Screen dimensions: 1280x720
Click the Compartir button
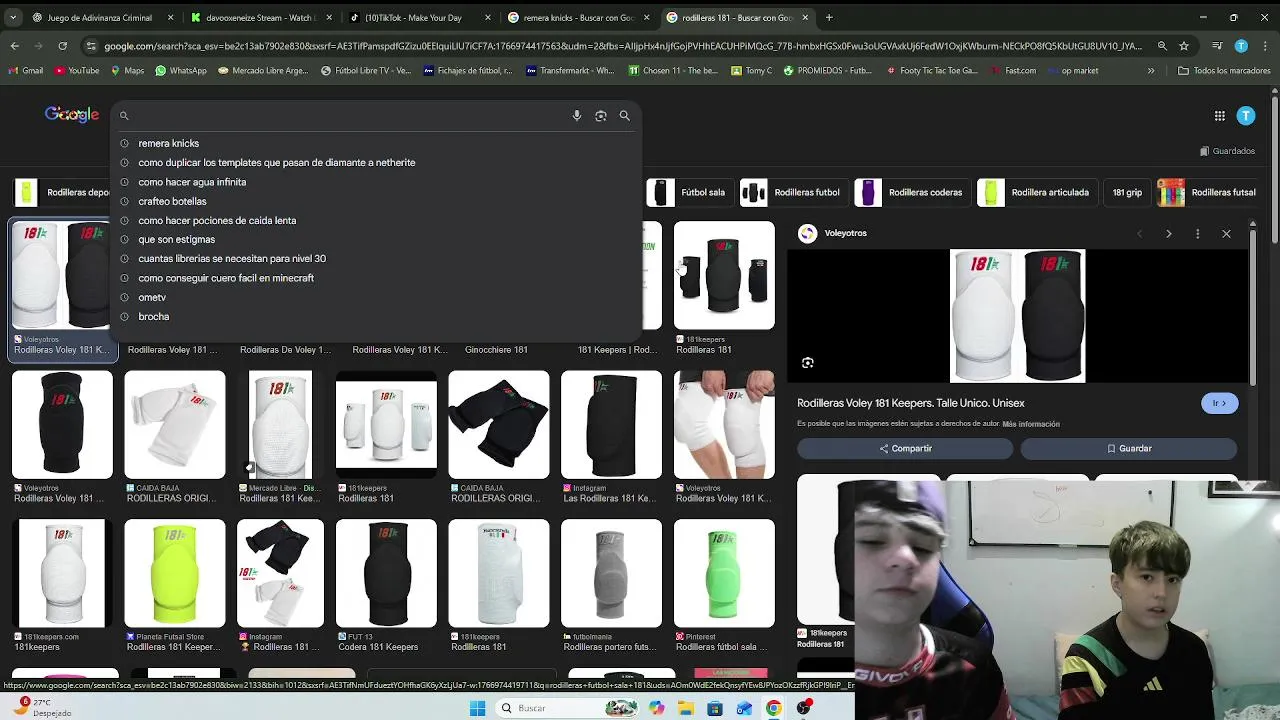(906, 449)
